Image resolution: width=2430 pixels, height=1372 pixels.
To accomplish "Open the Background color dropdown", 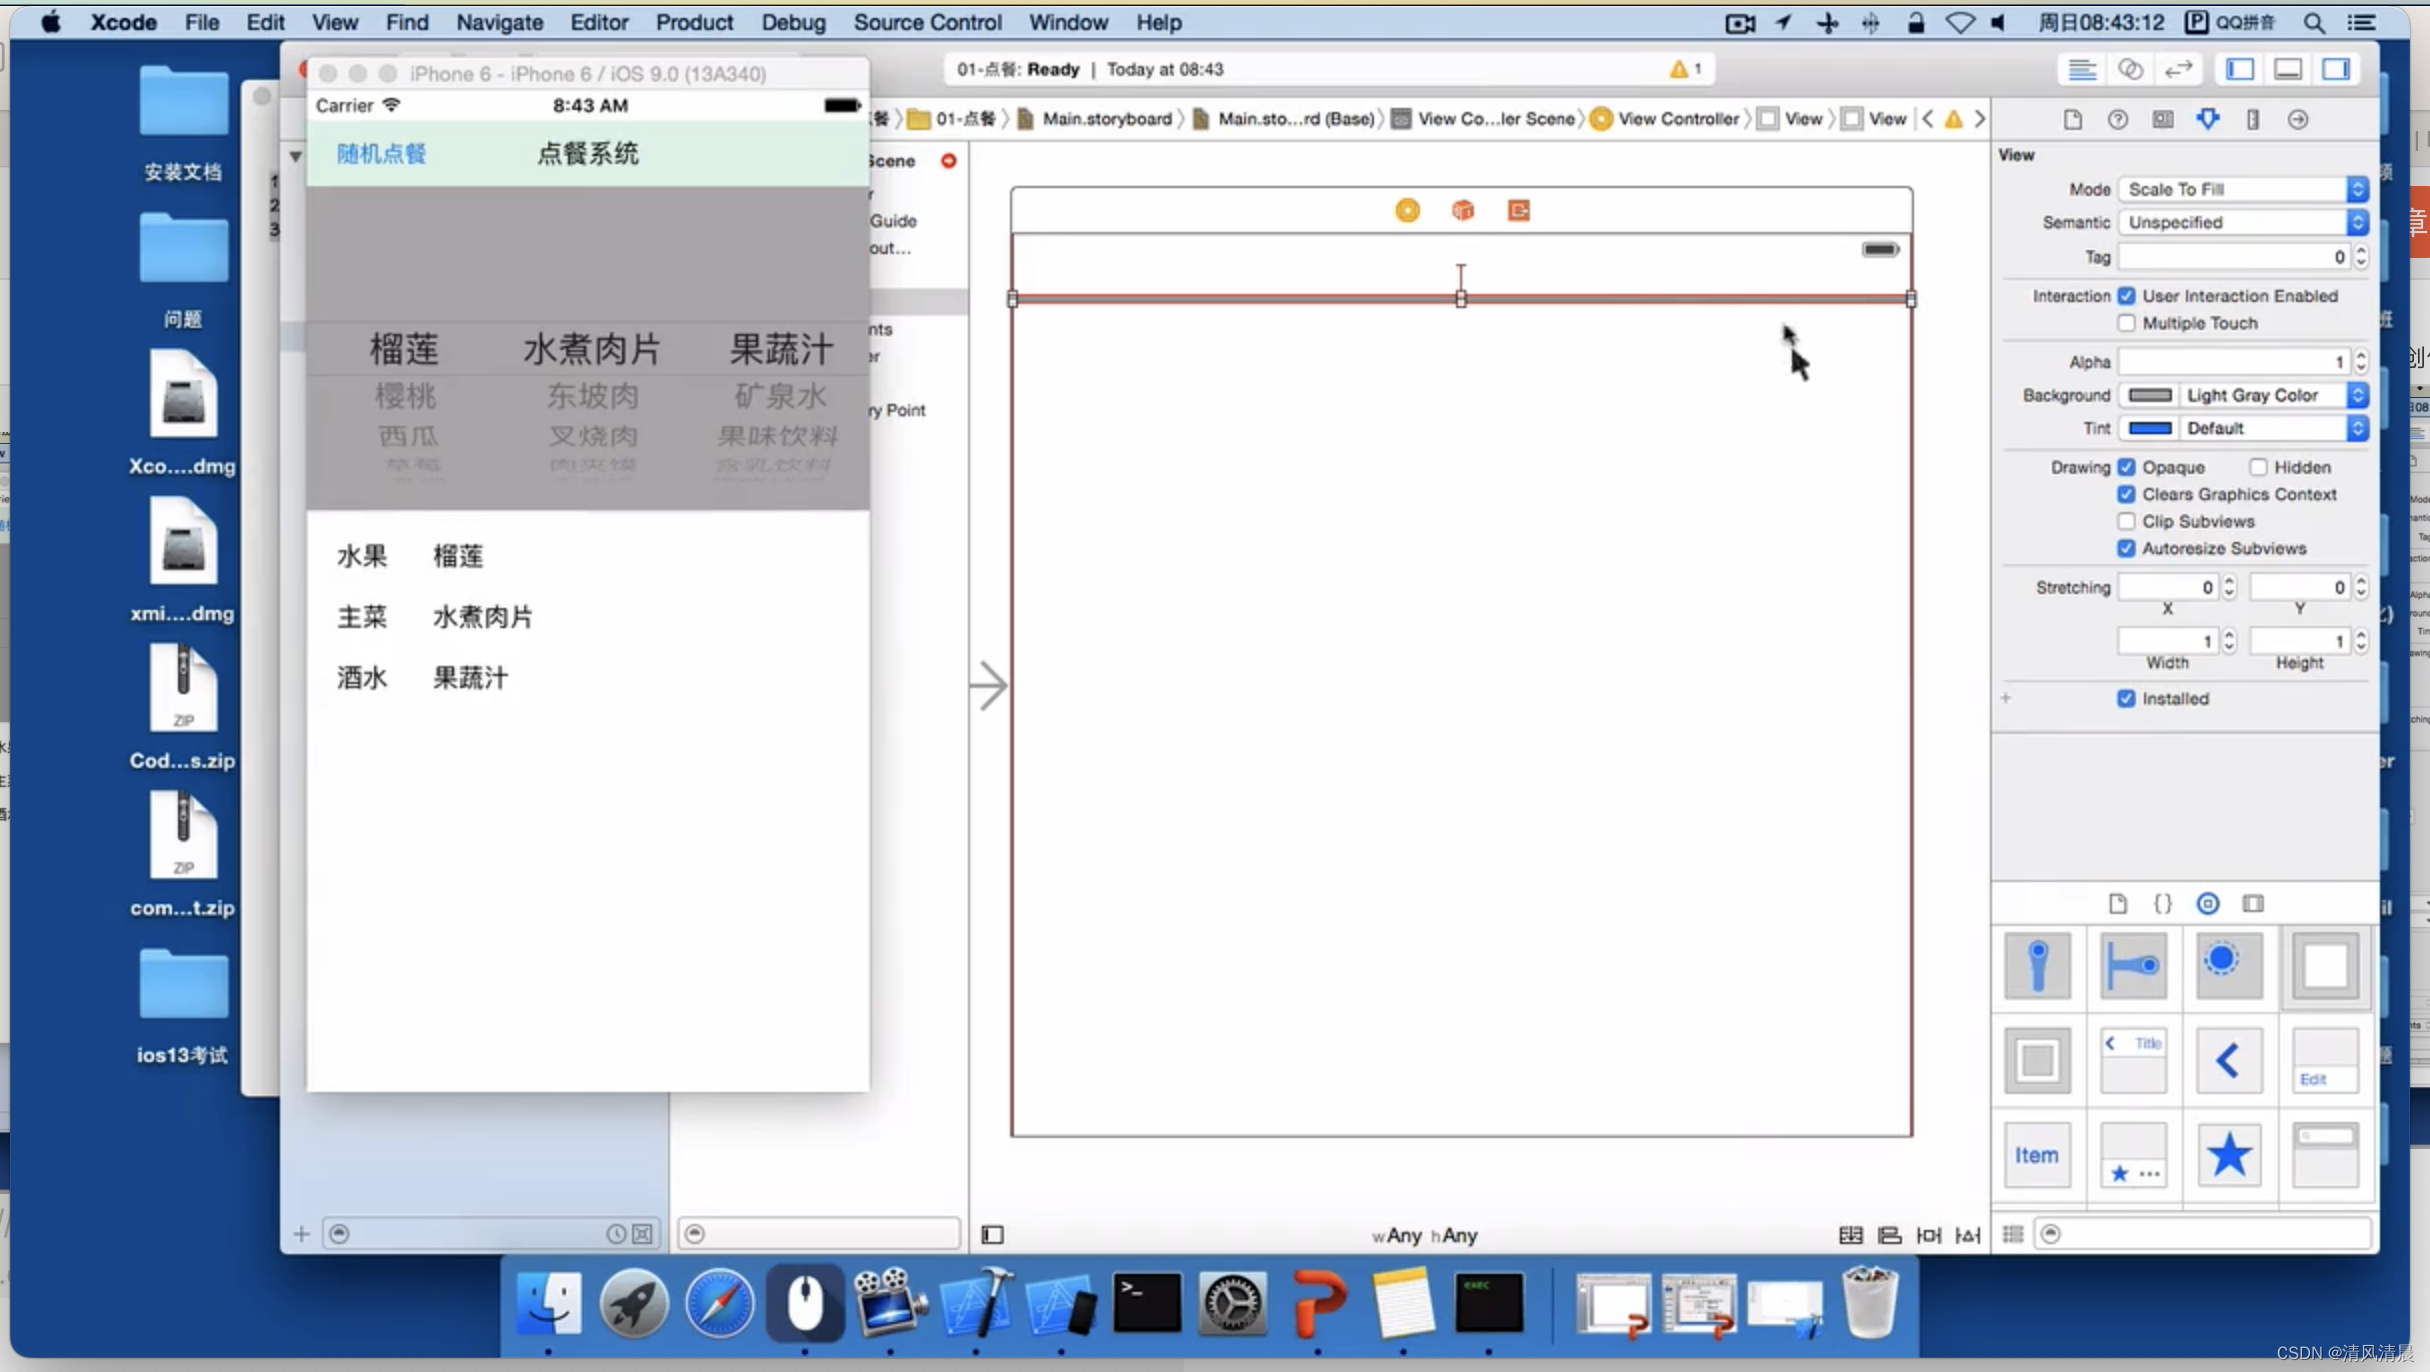I will (2272, 395).
